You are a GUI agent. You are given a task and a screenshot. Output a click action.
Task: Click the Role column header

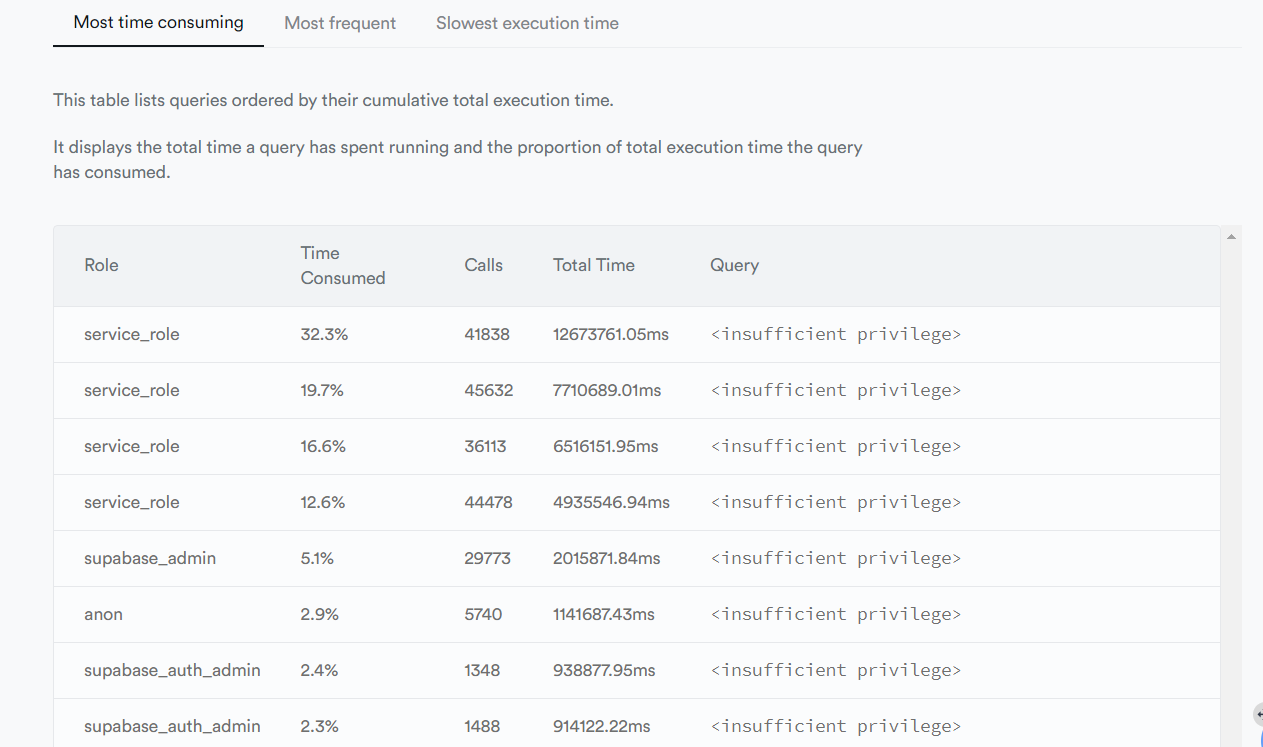pos(101,265)
